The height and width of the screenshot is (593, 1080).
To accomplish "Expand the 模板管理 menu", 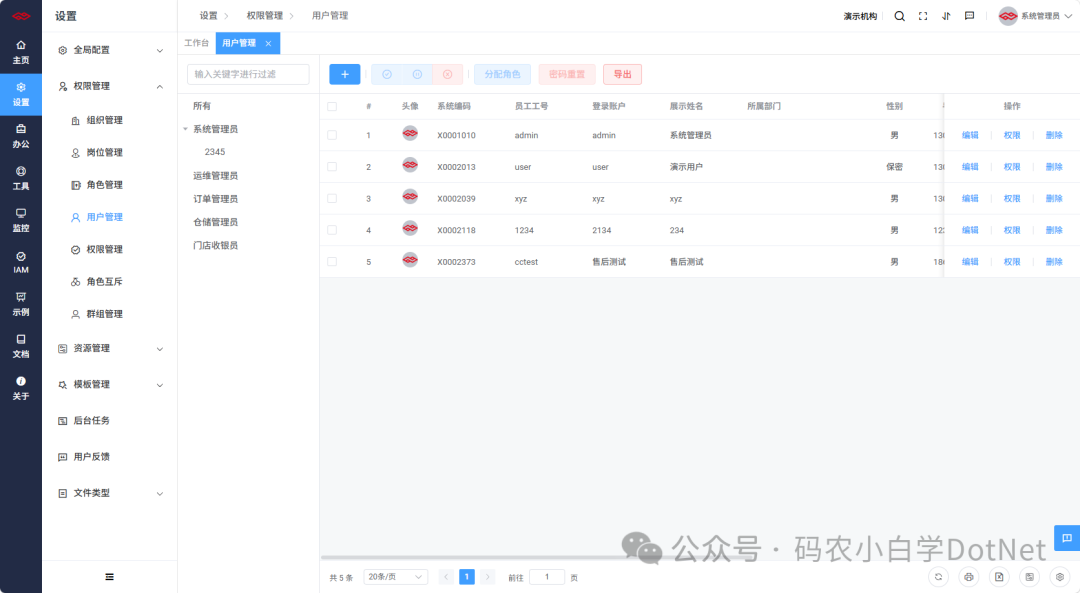I will [x=110, y=384].
